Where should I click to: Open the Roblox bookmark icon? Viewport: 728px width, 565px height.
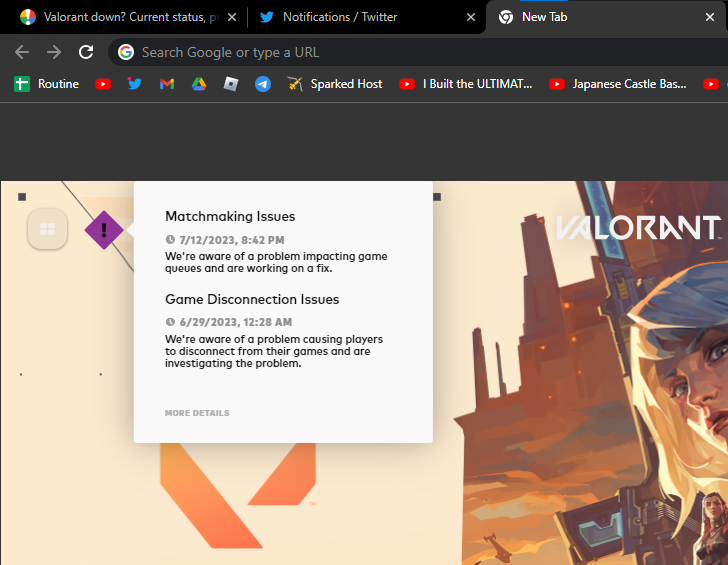point(231,84)
